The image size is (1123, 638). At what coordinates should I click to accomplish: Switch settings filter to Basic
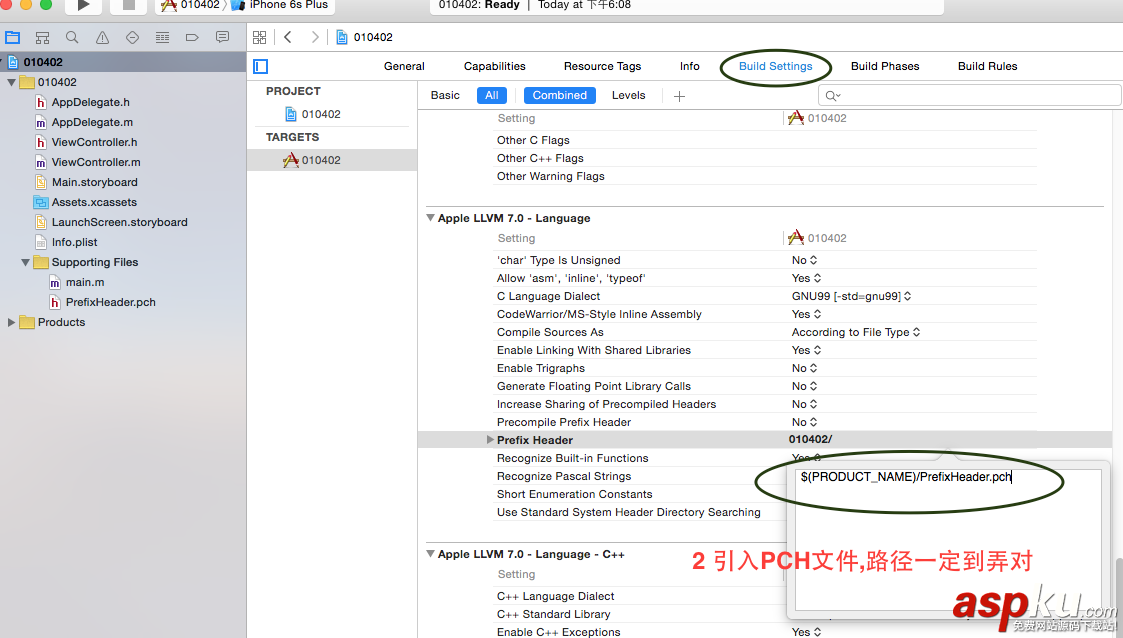click(x=445, y=95)
